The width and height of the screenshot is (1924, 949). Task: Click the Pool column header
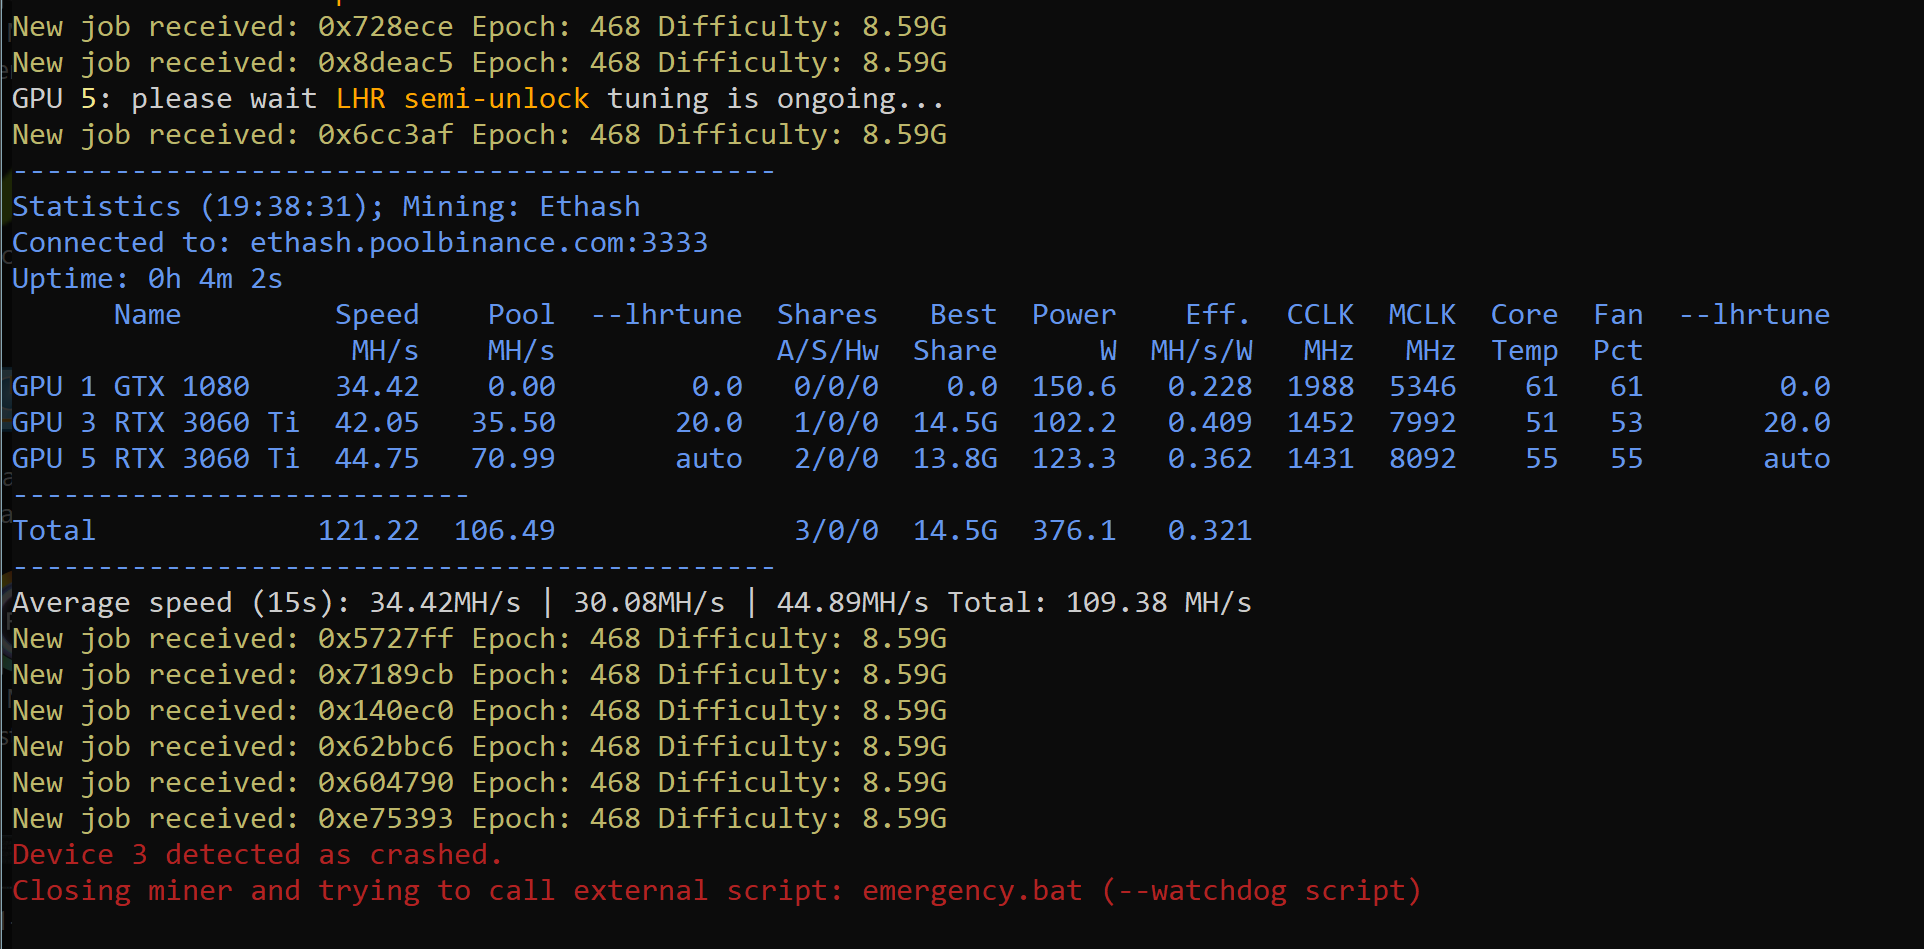click(x=520, y=315)
